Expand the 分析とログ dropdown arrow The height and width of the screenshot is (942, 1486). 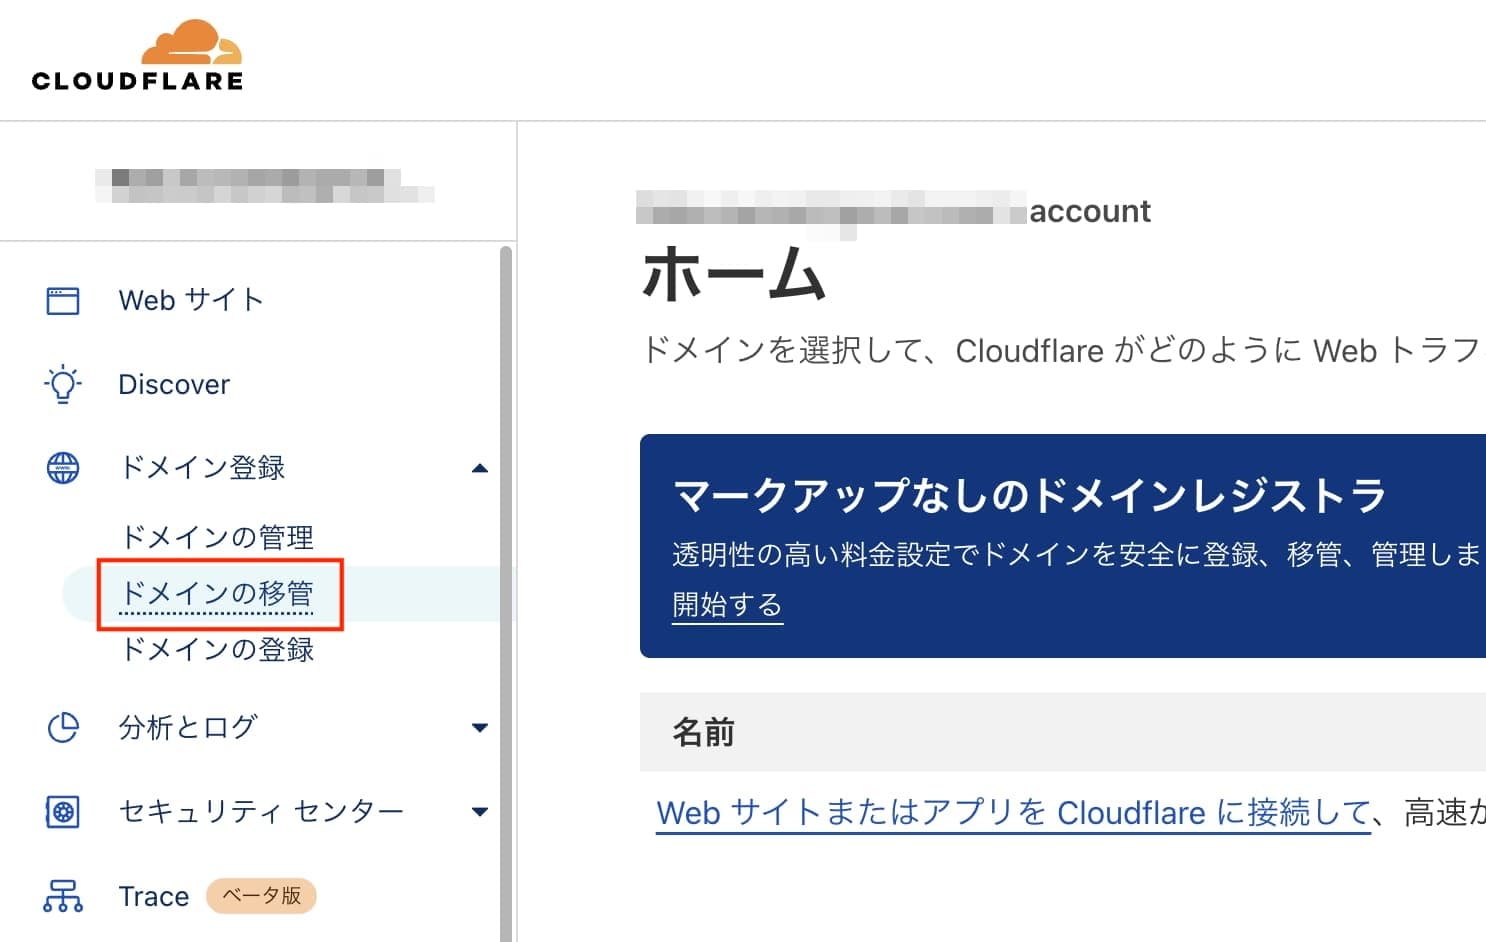pos(480,728)
